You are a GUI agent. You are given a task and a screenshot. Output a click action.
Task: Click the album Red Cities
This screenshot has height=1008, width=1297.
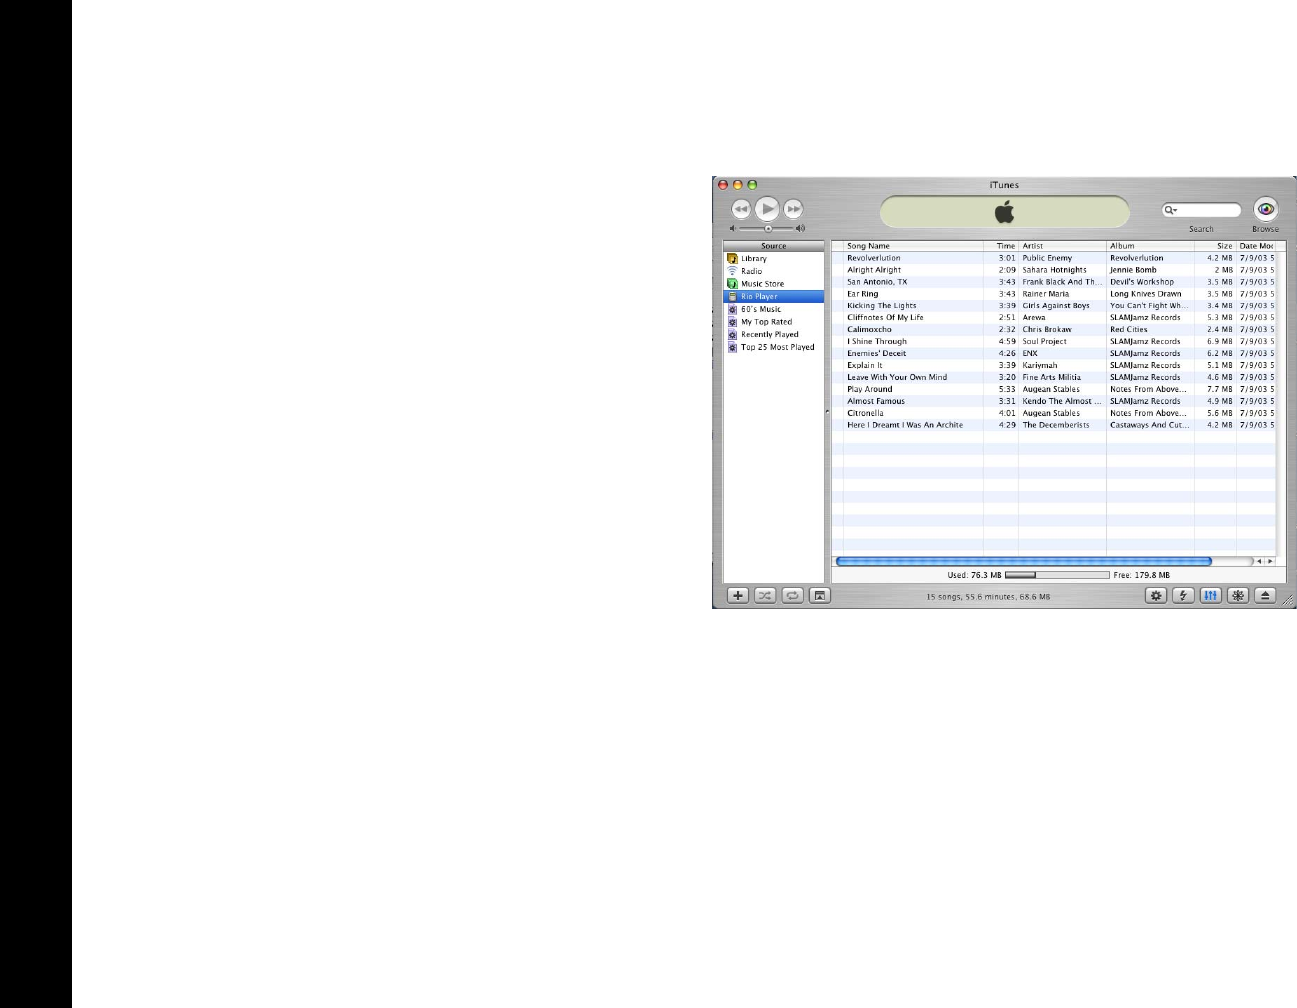(x=1129, y=330)
